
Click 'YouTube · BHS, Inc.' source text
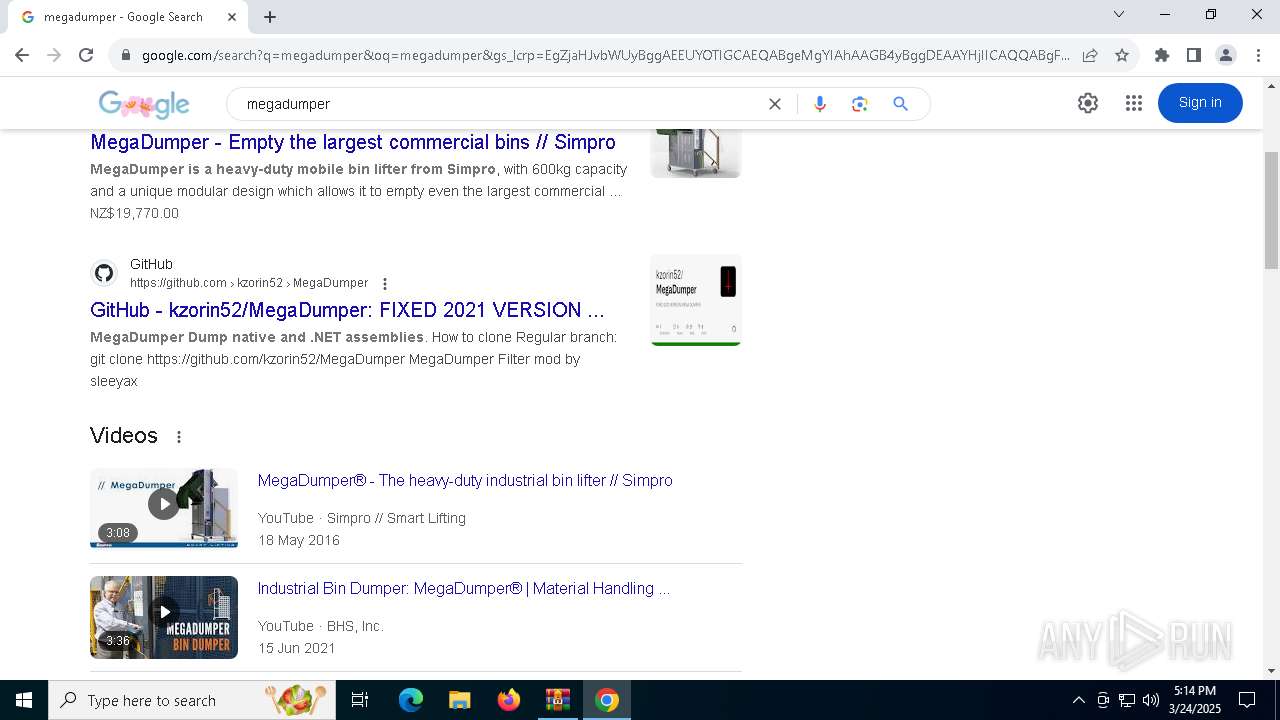tap(321, 626)
